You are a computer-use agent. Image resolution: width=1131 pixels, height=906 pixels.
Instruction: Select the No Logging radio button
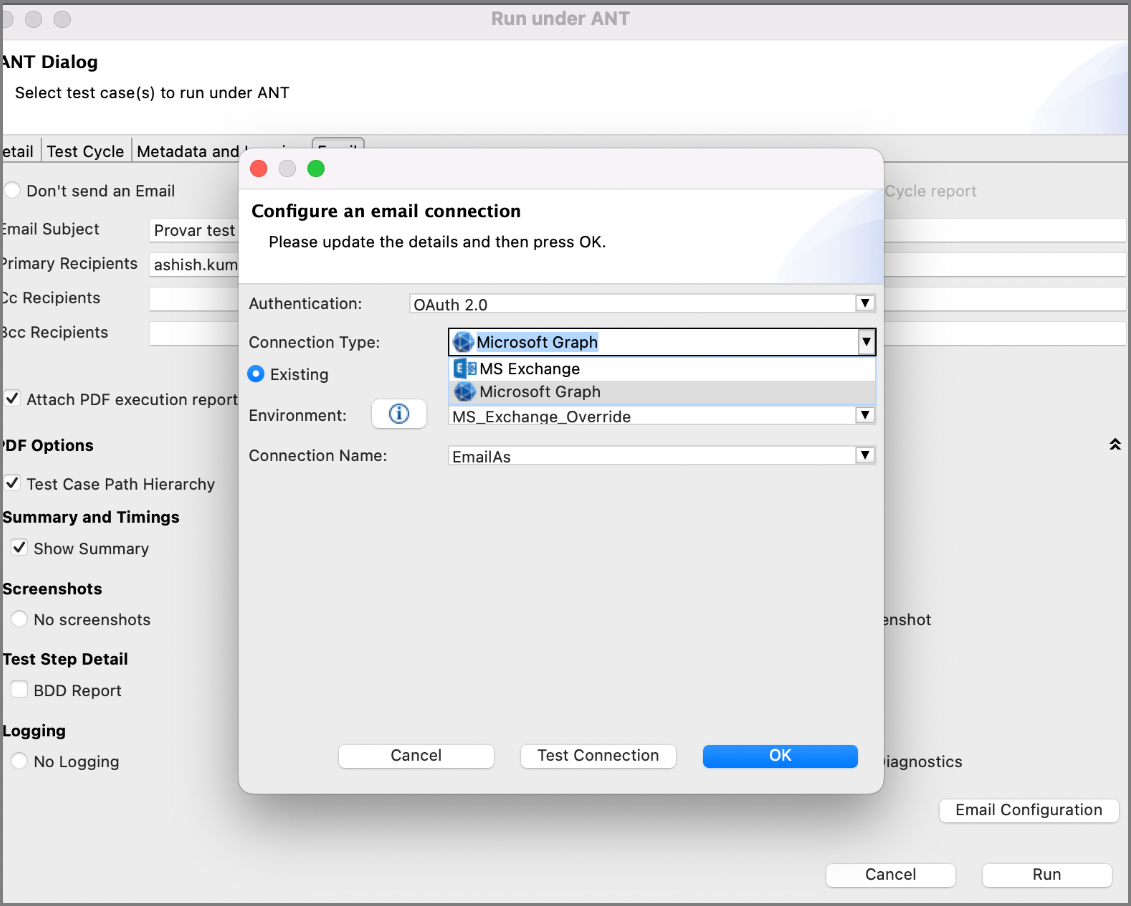point(19,761)
